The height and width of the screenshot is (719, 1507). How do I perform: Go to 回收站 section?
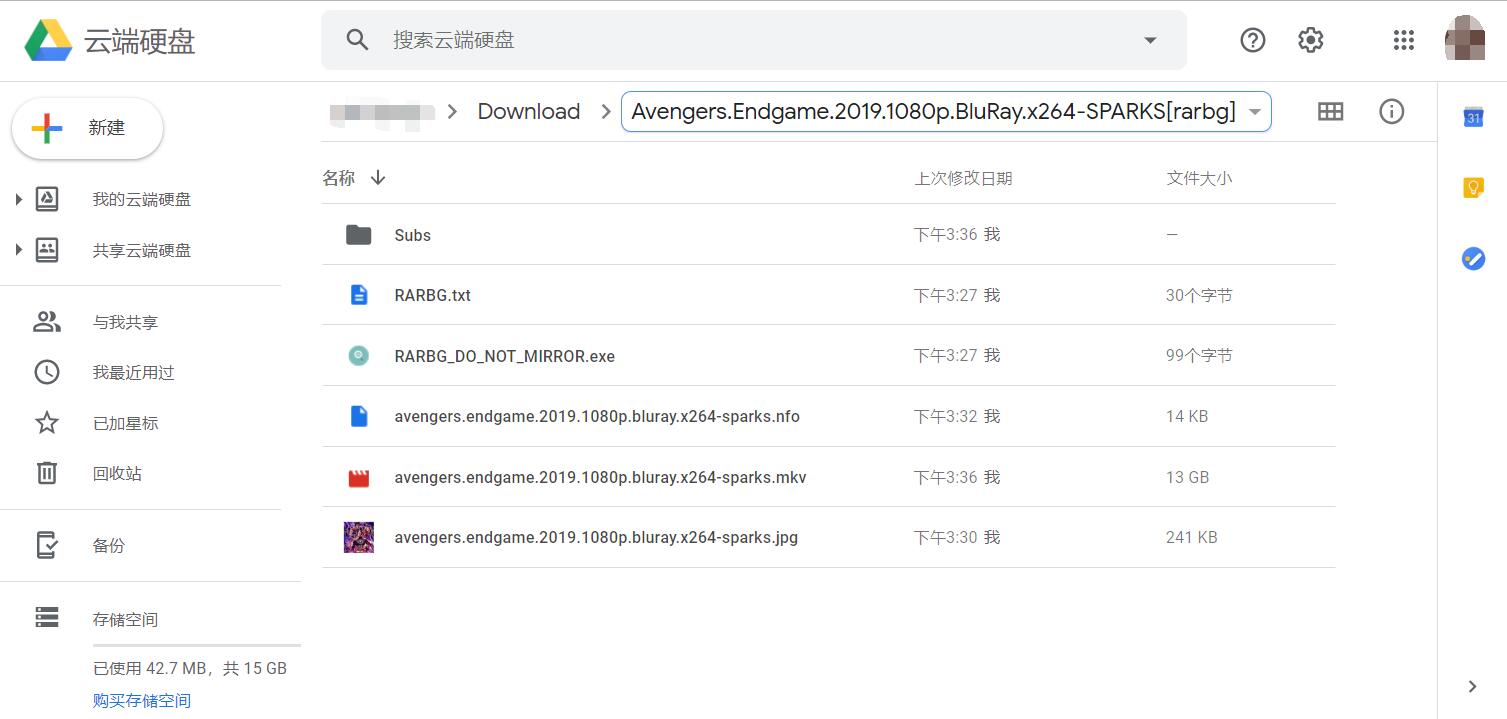117,473
